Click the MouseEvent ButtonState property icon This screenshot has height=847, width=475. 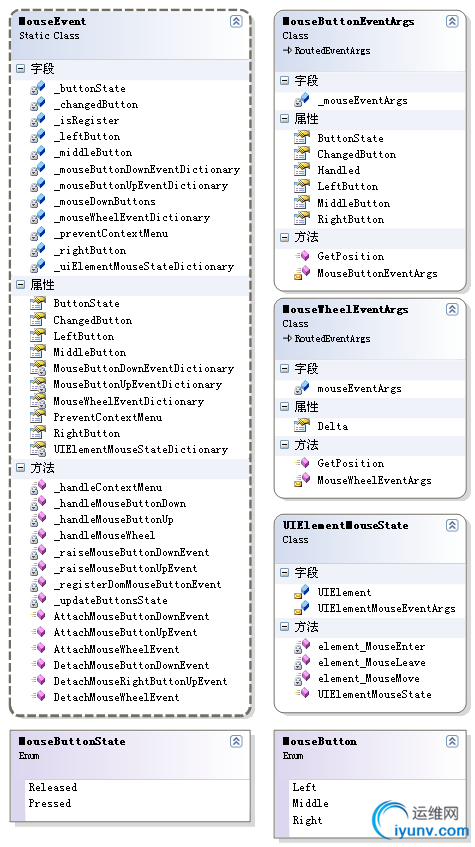pos(38,303)
